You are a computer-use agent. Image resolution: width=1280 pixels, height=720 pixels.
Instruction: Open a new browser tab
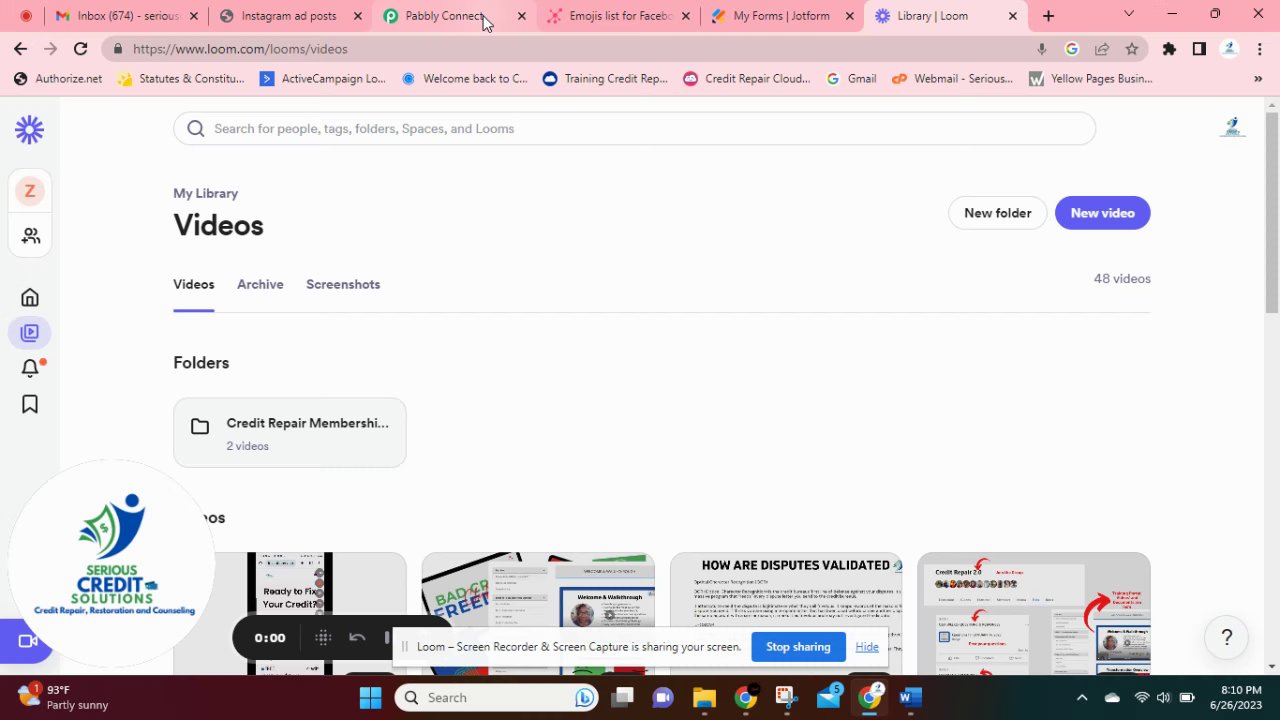point(1048,16)
